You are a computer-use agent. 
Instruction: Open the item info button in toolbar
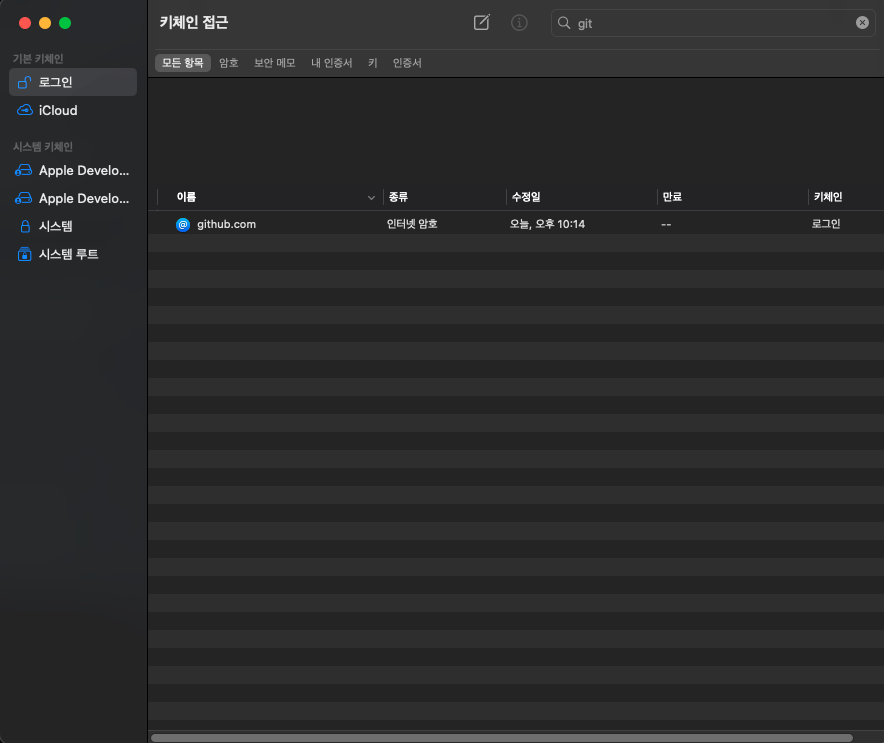tap(519, 23)
